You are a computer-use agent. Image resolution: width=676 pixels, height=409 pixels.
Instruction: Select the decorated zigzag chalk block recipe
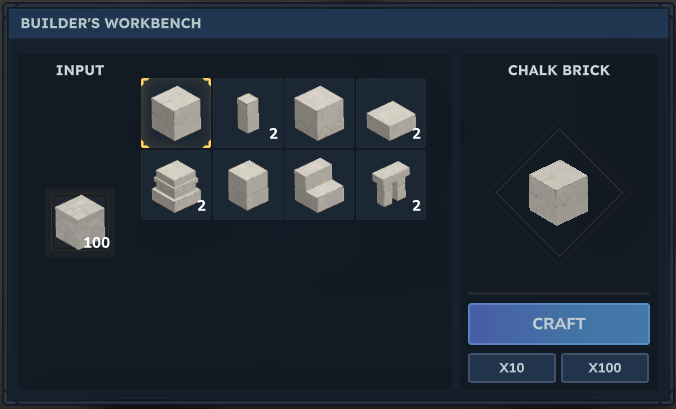click(319, 113)
